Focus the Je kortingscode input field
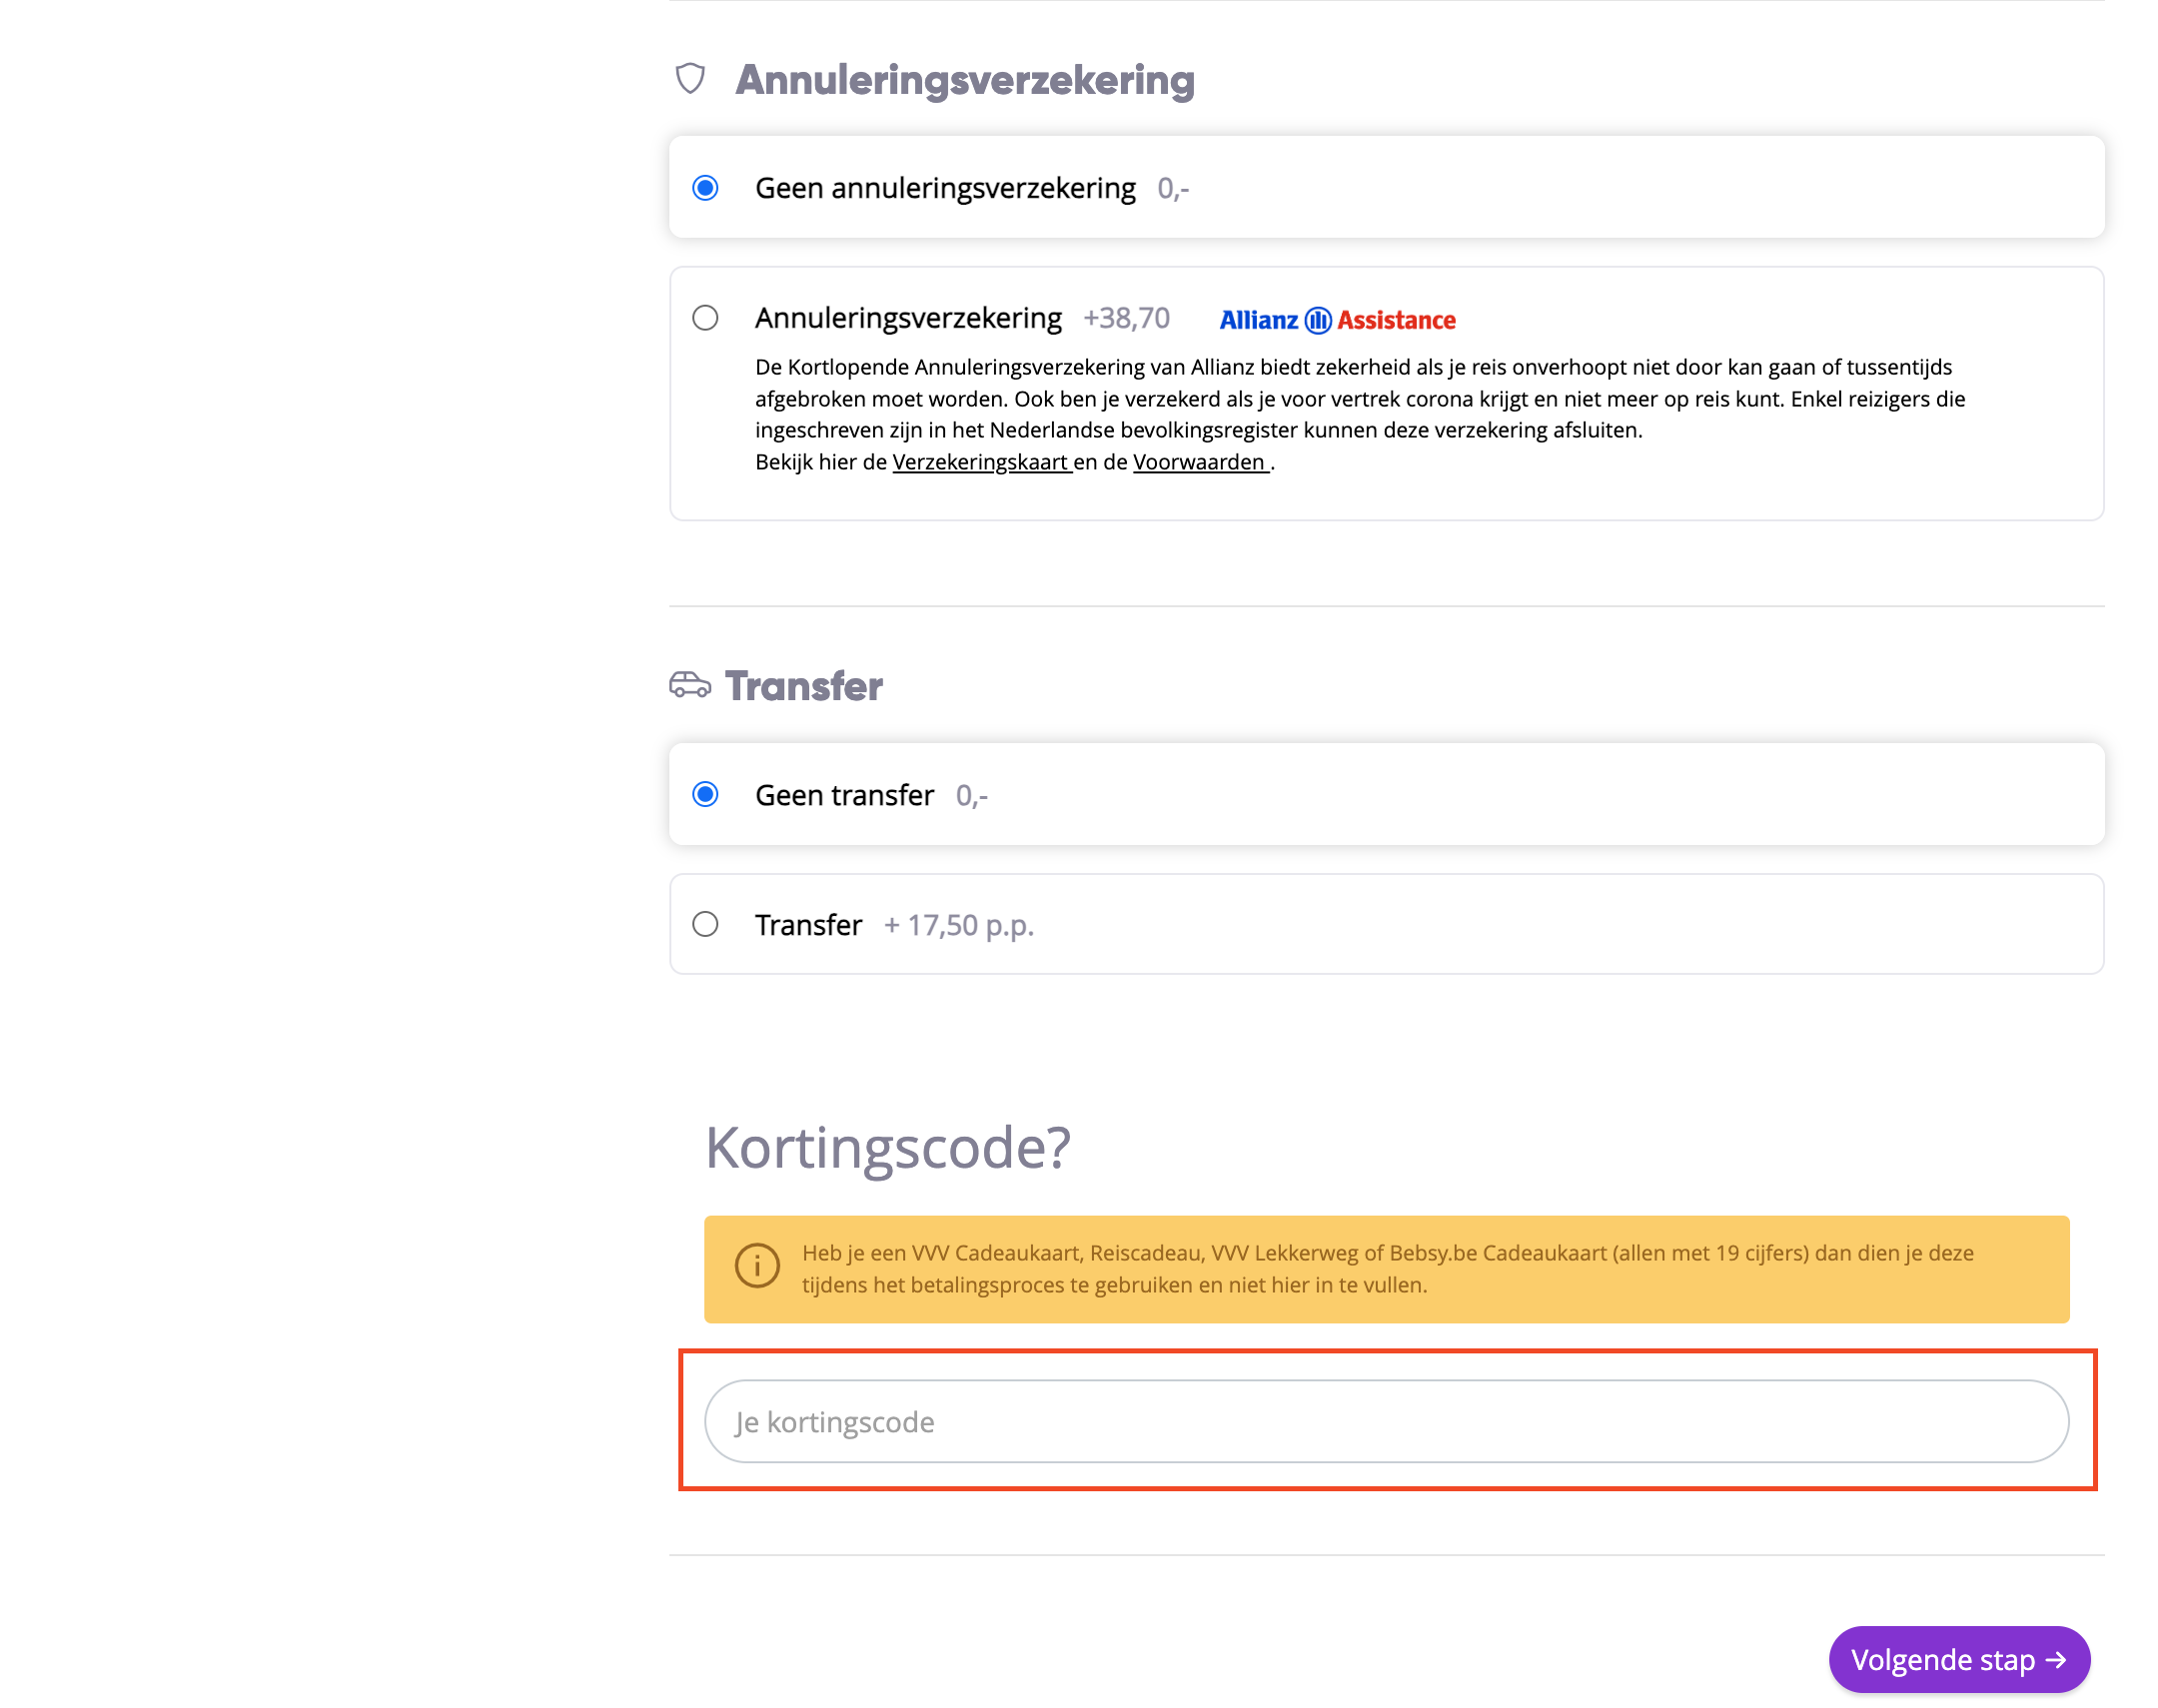The width and height of the screenshot is (2158, 1708). pos(1386,1421)
